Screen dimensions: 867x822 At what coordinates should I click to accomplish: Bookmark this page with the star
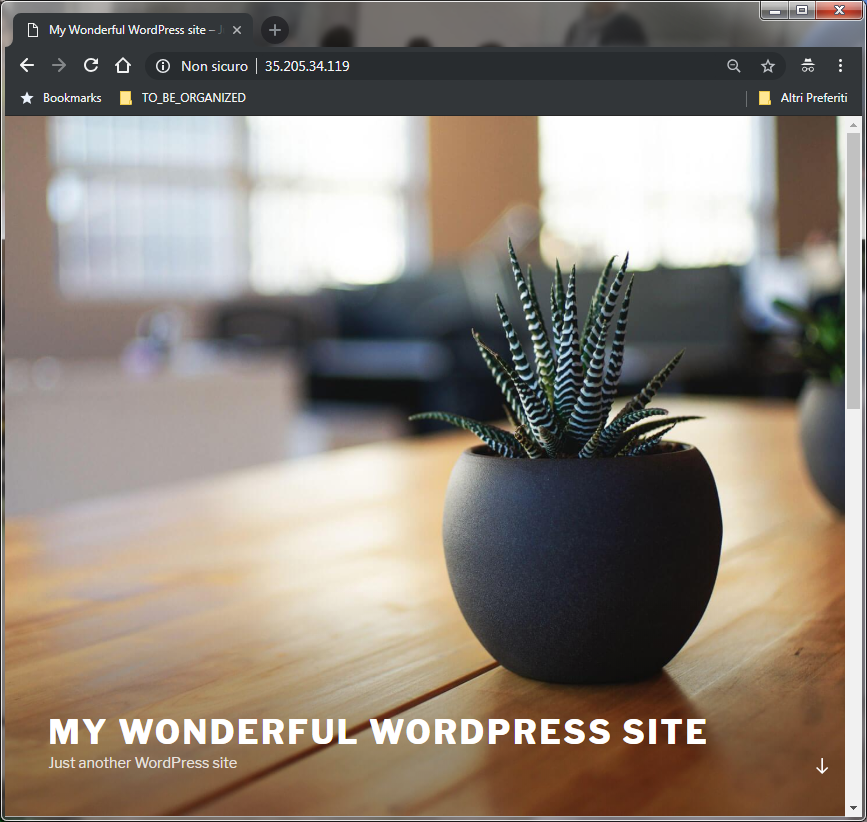click(x=767, y=66)
